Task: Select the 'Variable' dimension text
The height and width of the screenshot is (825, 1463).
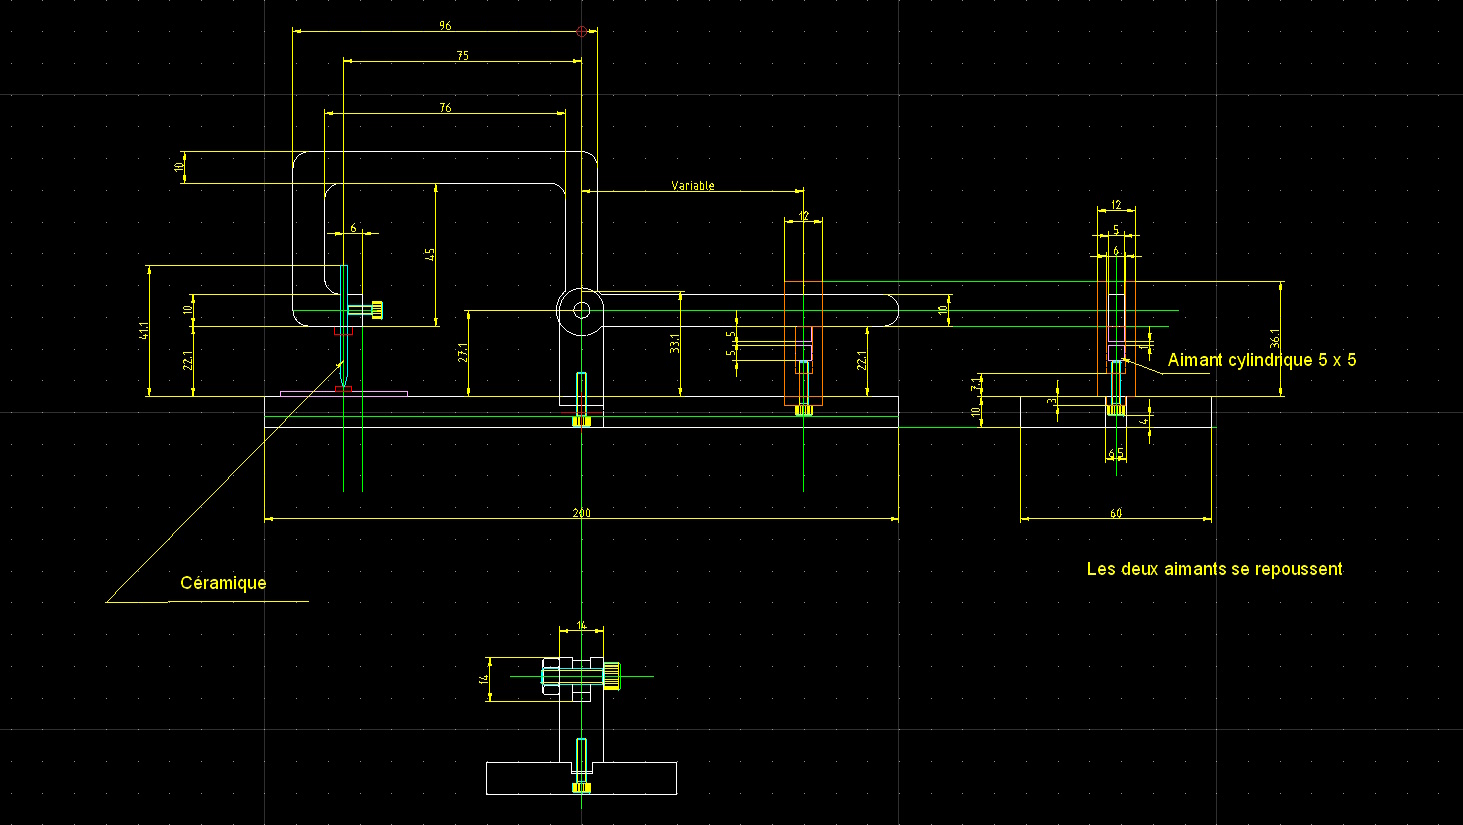Action: (693, 186)
